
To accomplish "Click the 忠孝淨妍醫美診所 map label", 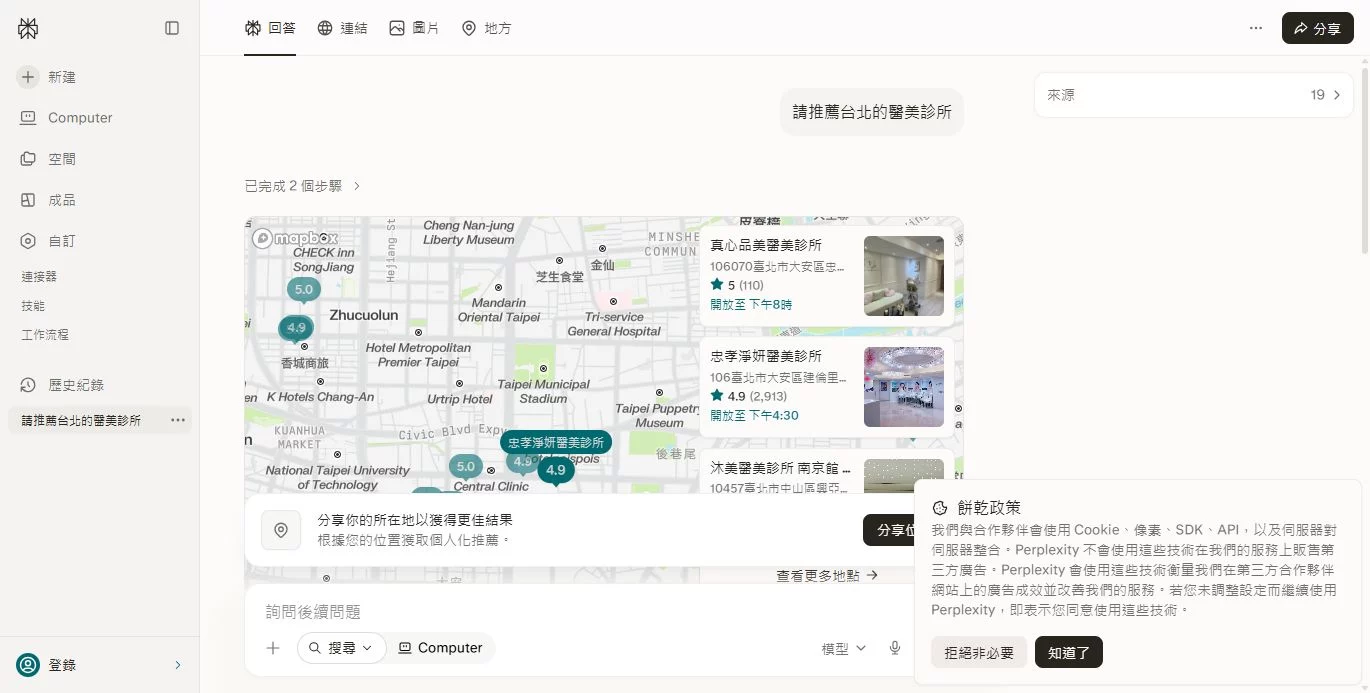I will pyautogui.click(x=556, y=442).
